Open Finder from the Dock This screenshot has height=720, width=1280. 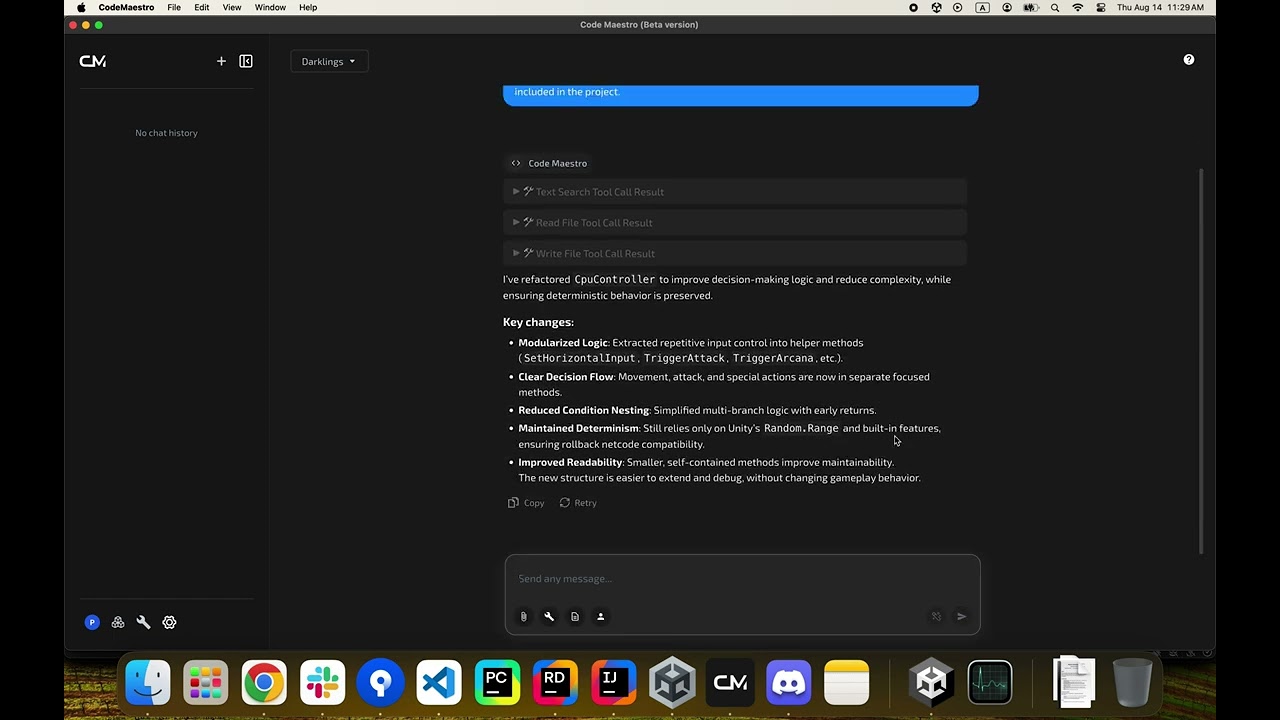[x=148, y=683]
